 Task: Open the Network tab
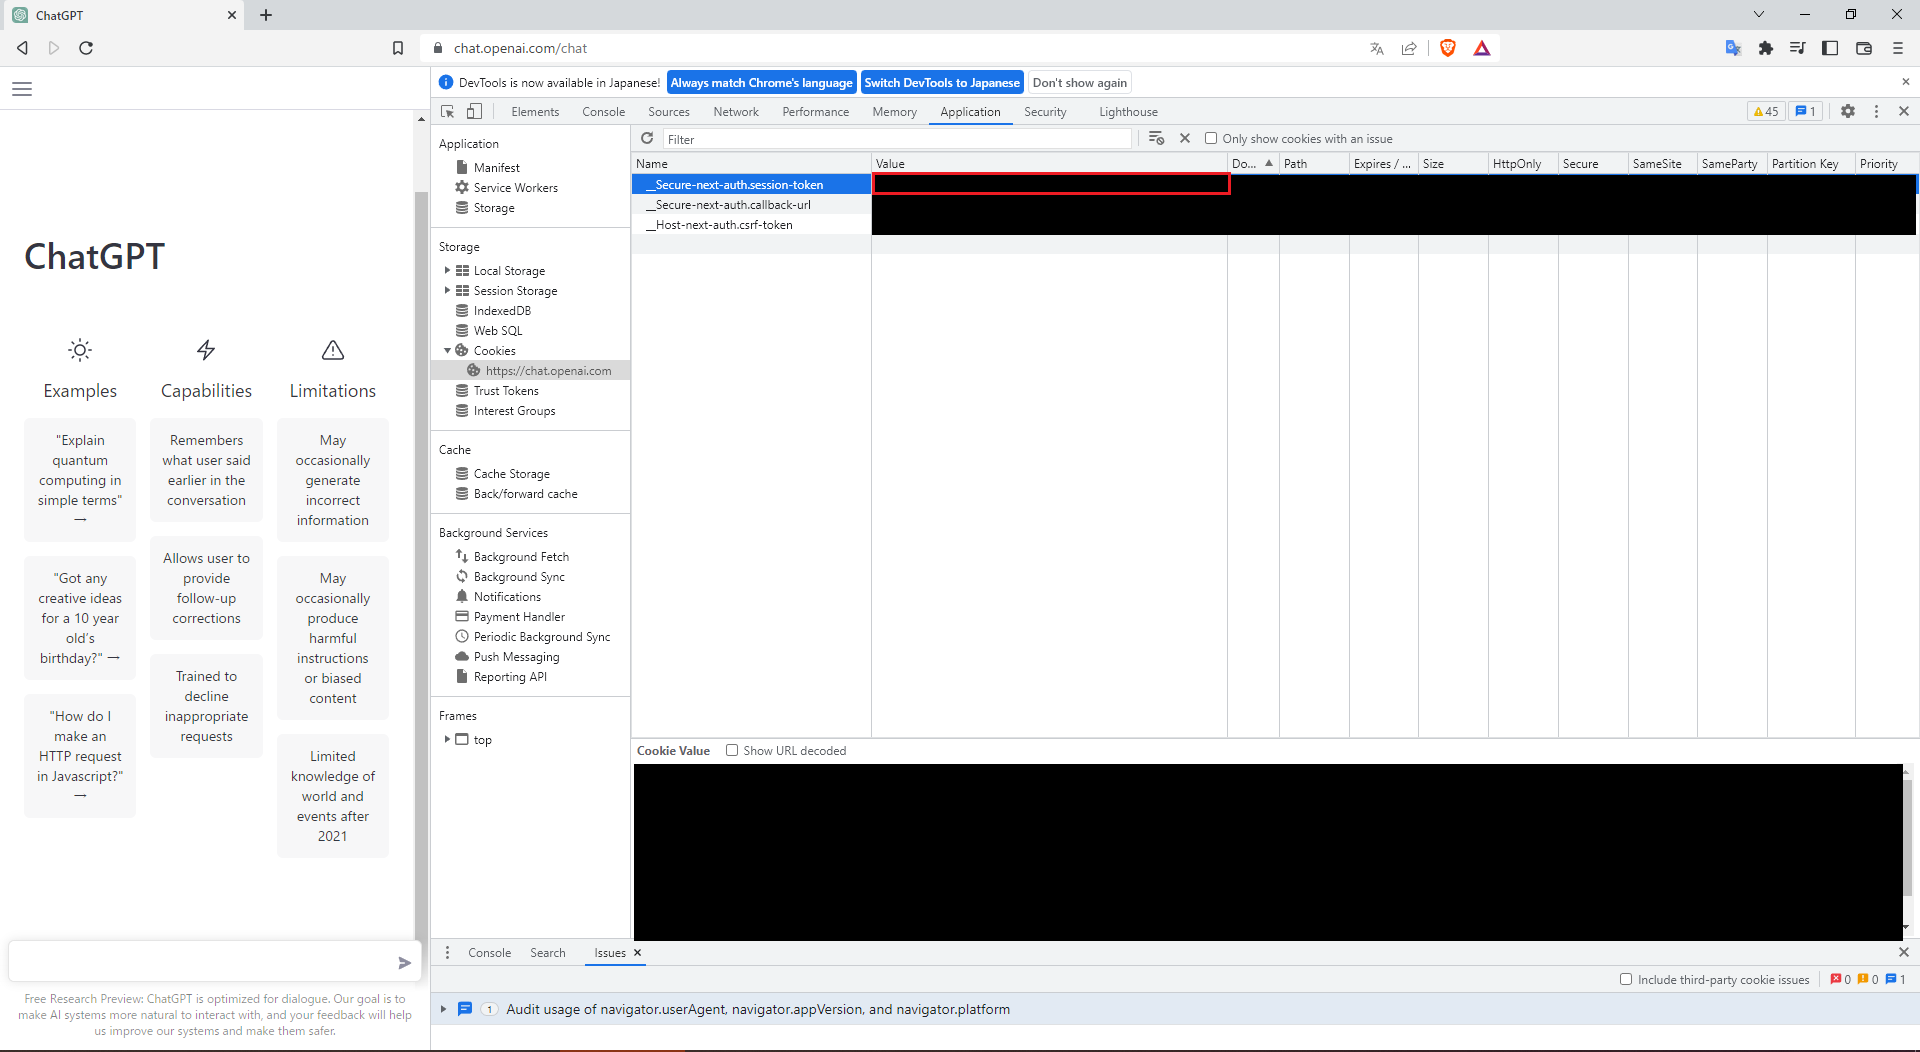(x=736, y=111)
